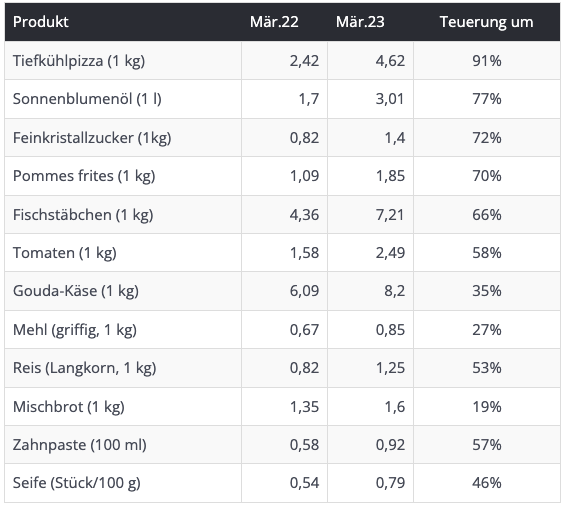Select the Fischstäbchen (1 kg) cell

[x=83, y=215]
